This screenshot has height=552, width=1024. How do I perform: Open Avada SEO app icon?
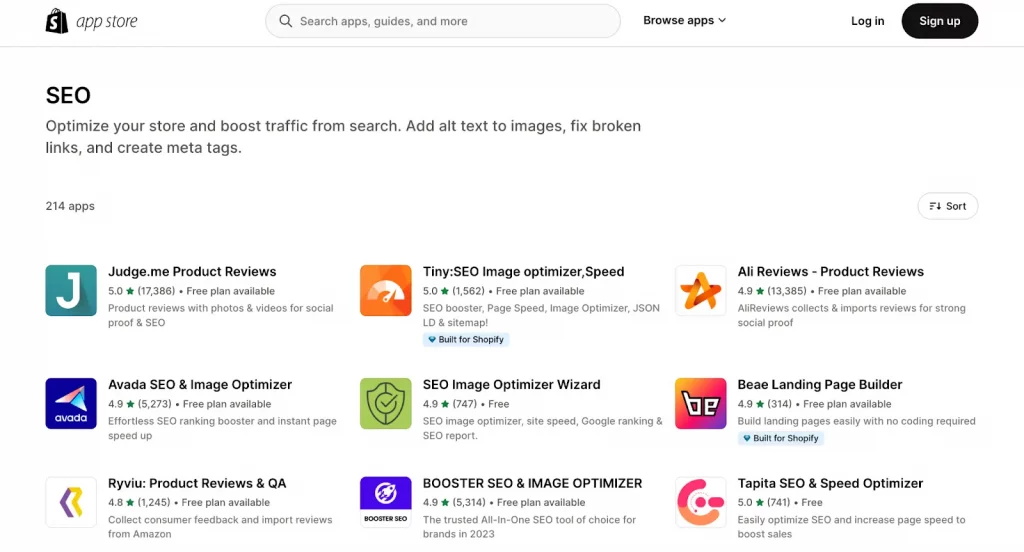point(71,404)
